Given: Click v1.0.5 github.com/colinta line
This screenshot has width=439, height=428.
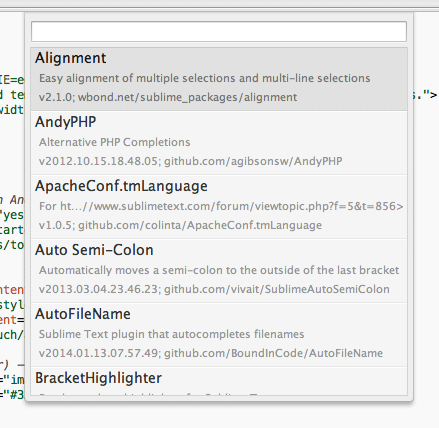Looking at the screenshot, I should point(180,225).
